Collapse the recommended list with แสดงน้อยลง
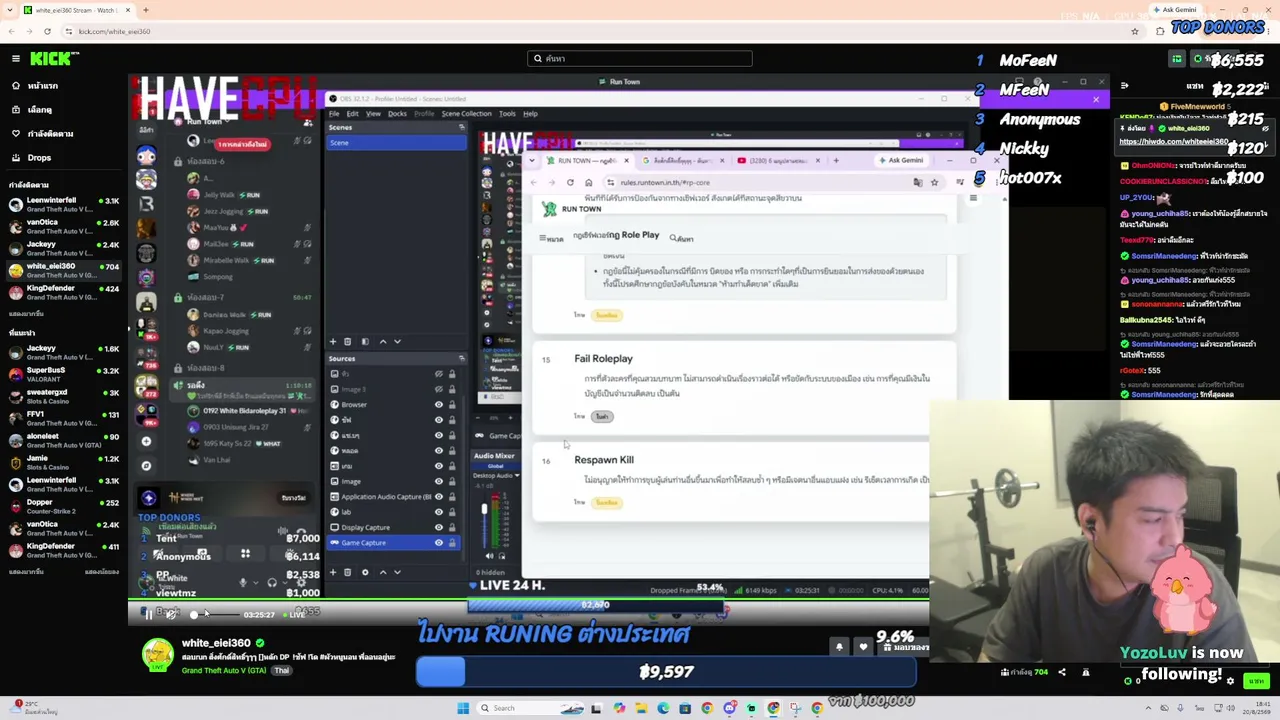 tap(102, 571)
